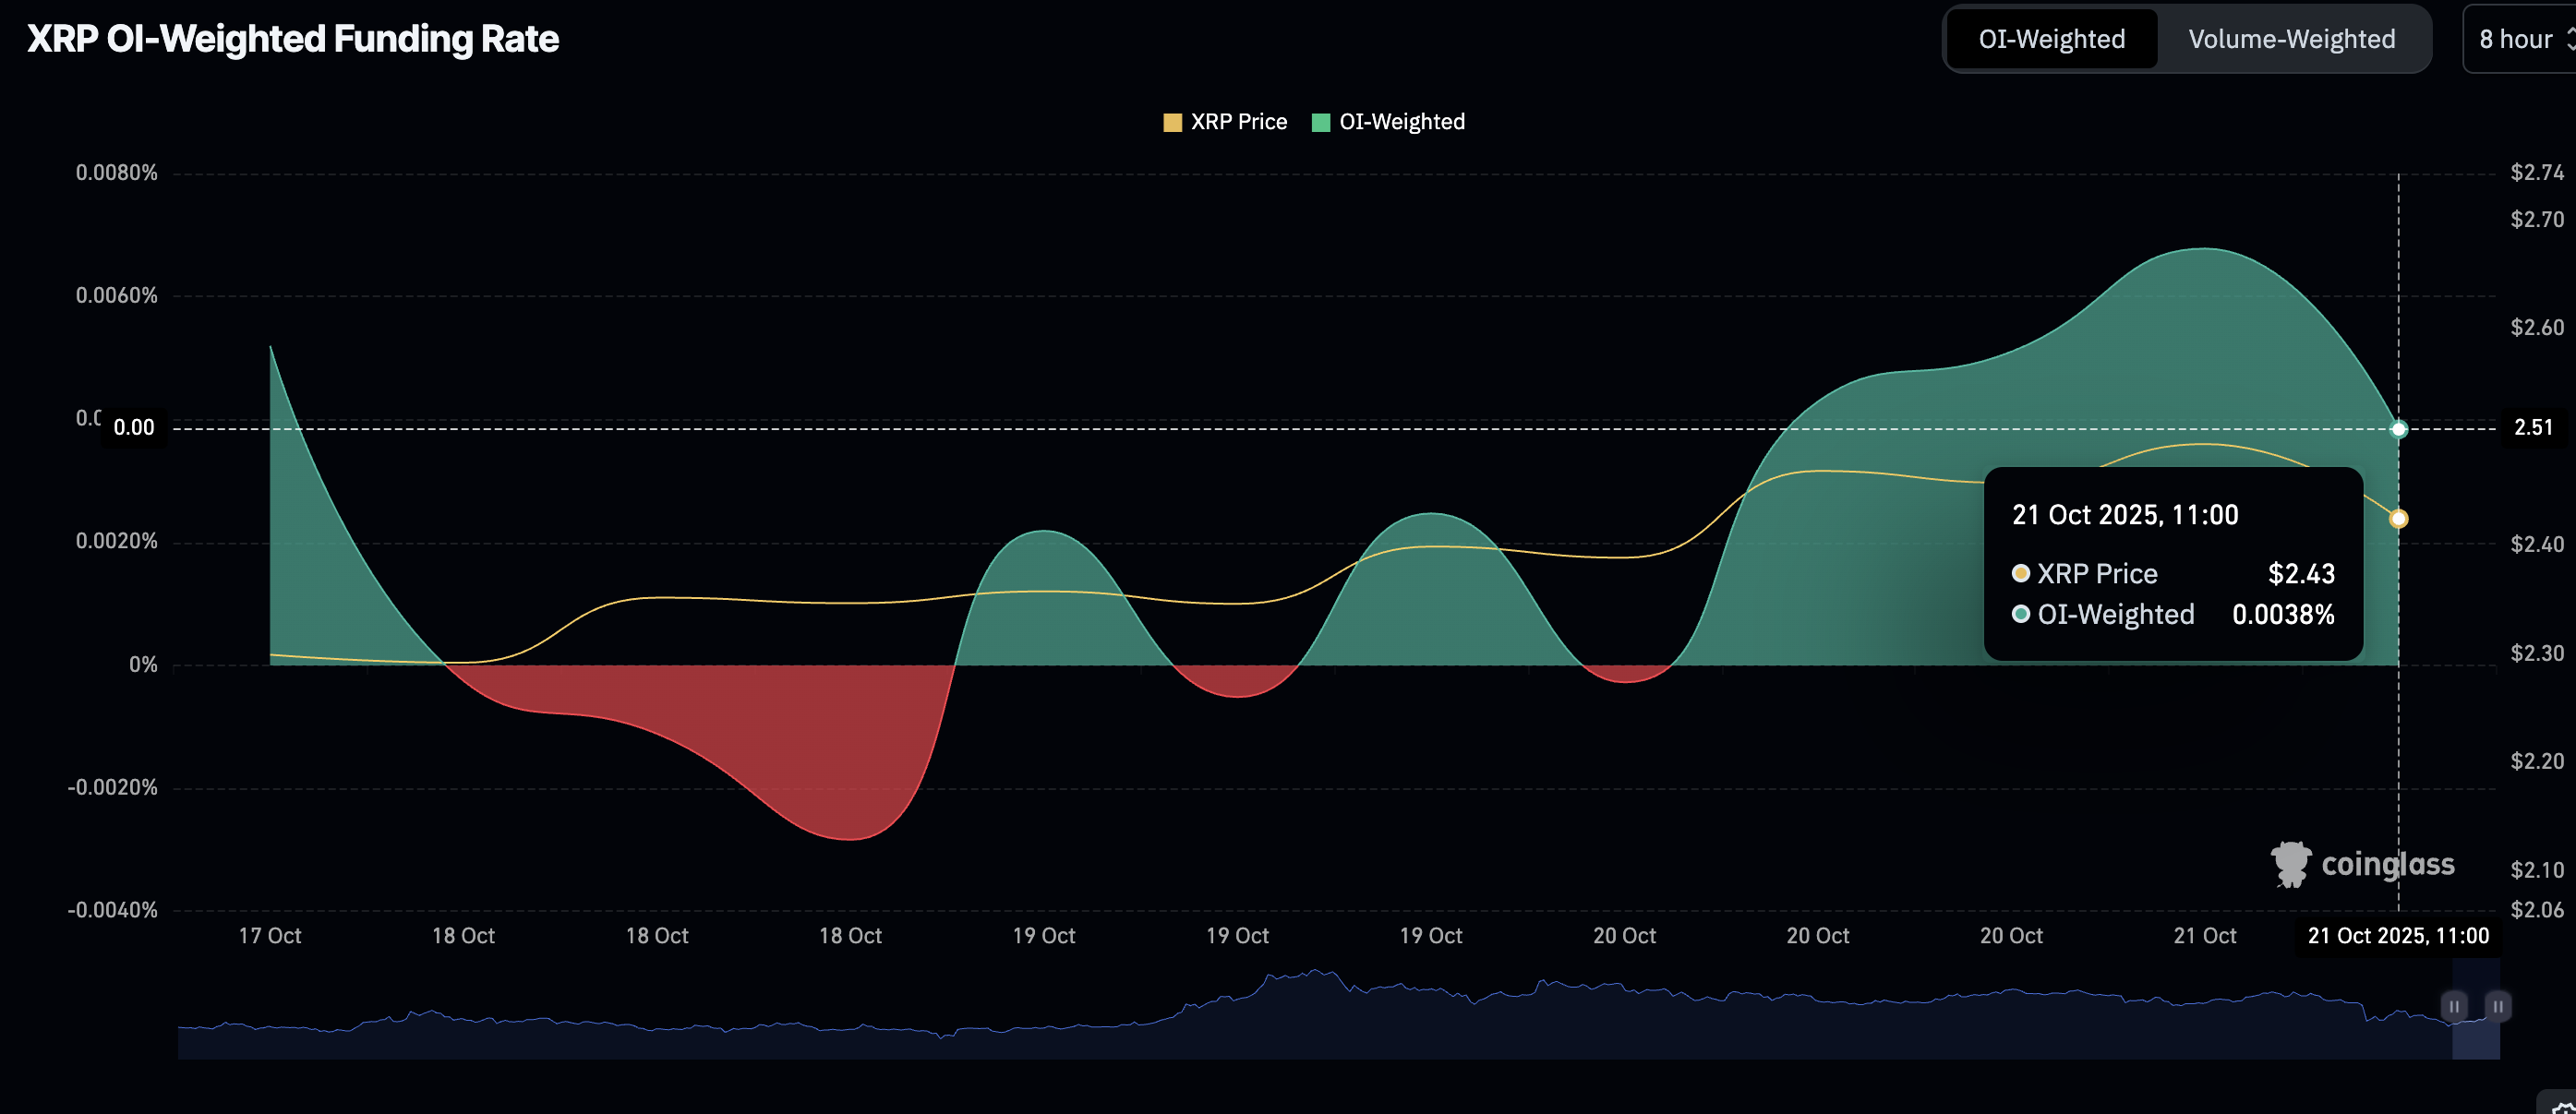2576x1114 pixels.
Task: Click the yellow XRP Price legend square
Action: point(1172,122)
